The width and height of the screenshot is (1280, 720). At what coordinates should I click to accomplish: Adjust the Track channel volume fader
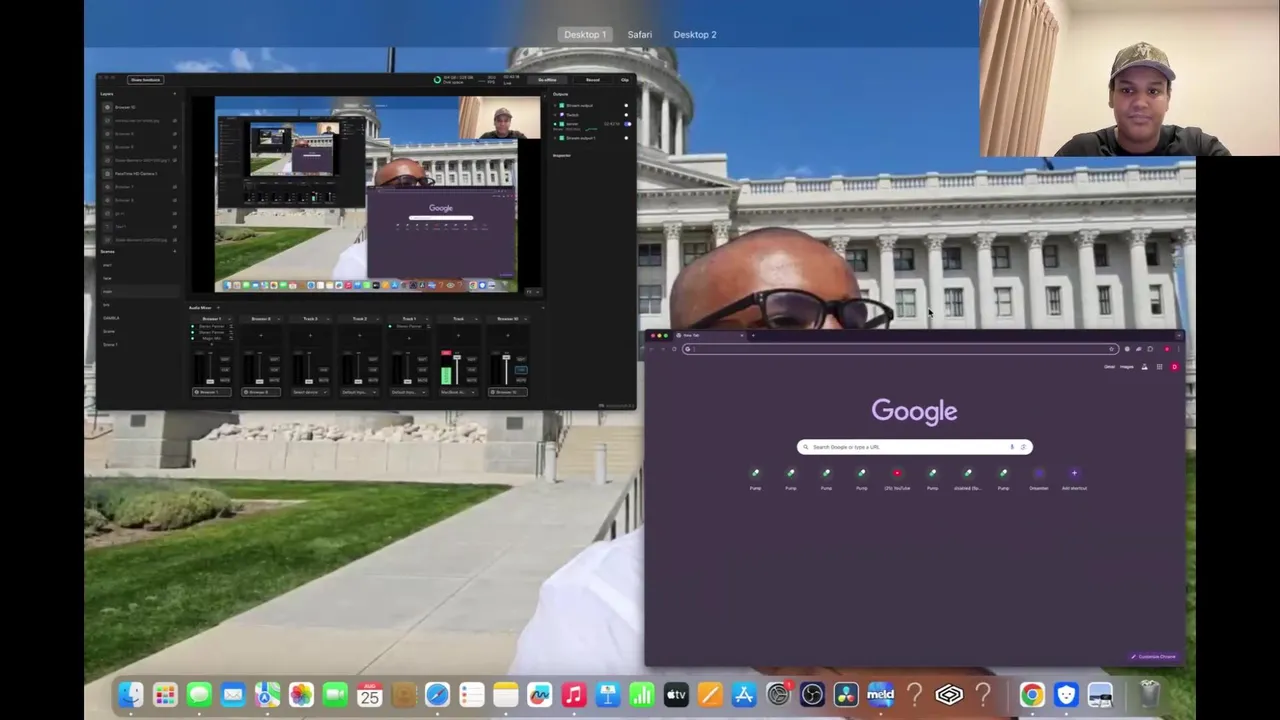click(x=457, y=357)
